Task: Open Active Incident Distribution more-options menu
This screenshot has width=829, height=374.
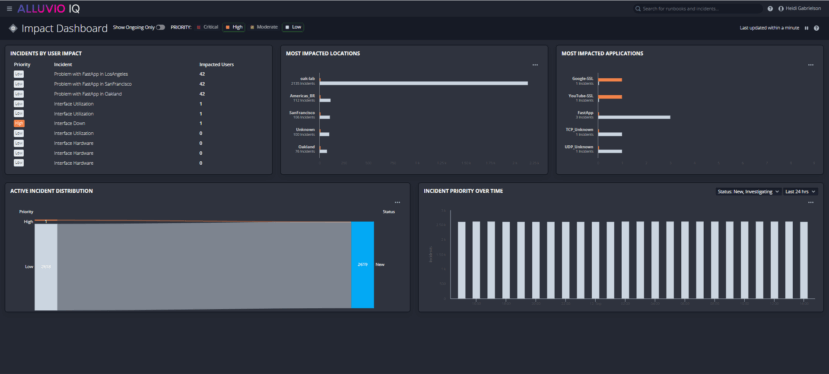Action: point(398,203)
